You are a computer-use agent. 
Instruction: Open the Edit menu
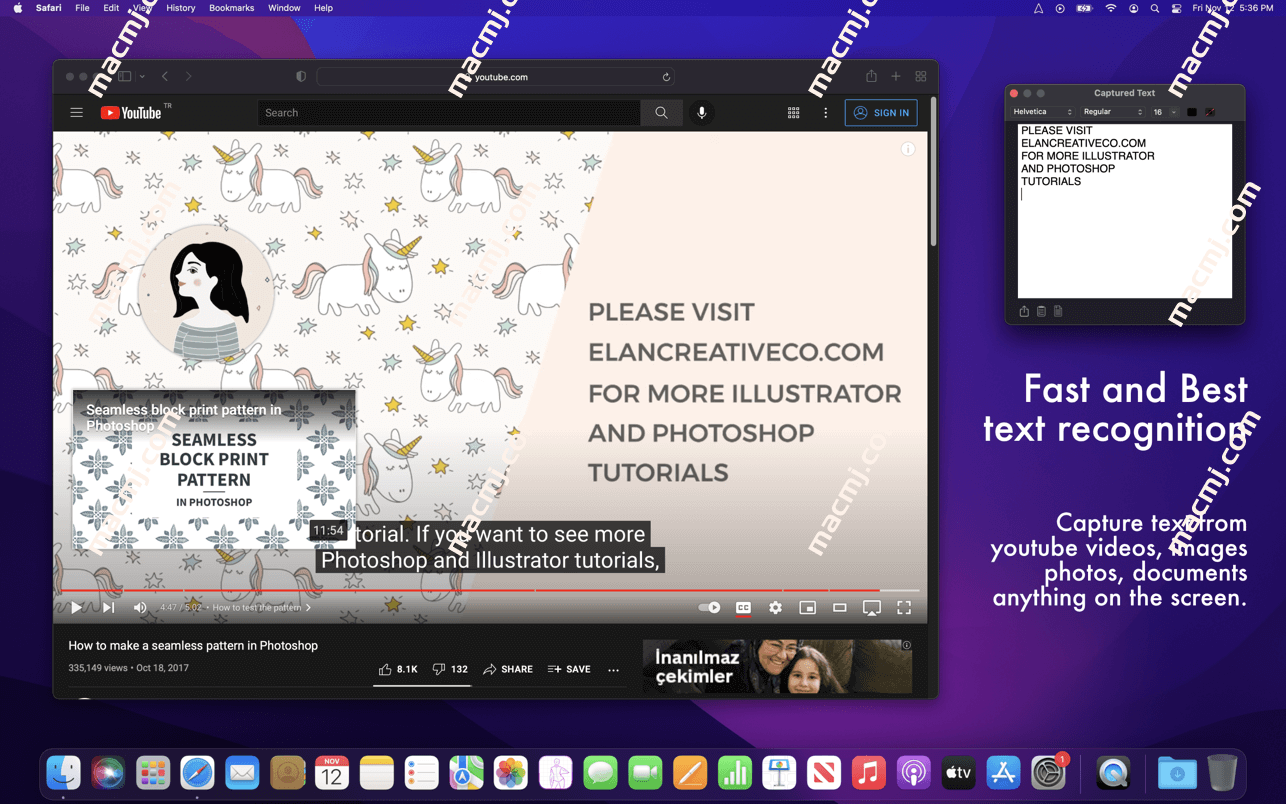click(111, 8)
